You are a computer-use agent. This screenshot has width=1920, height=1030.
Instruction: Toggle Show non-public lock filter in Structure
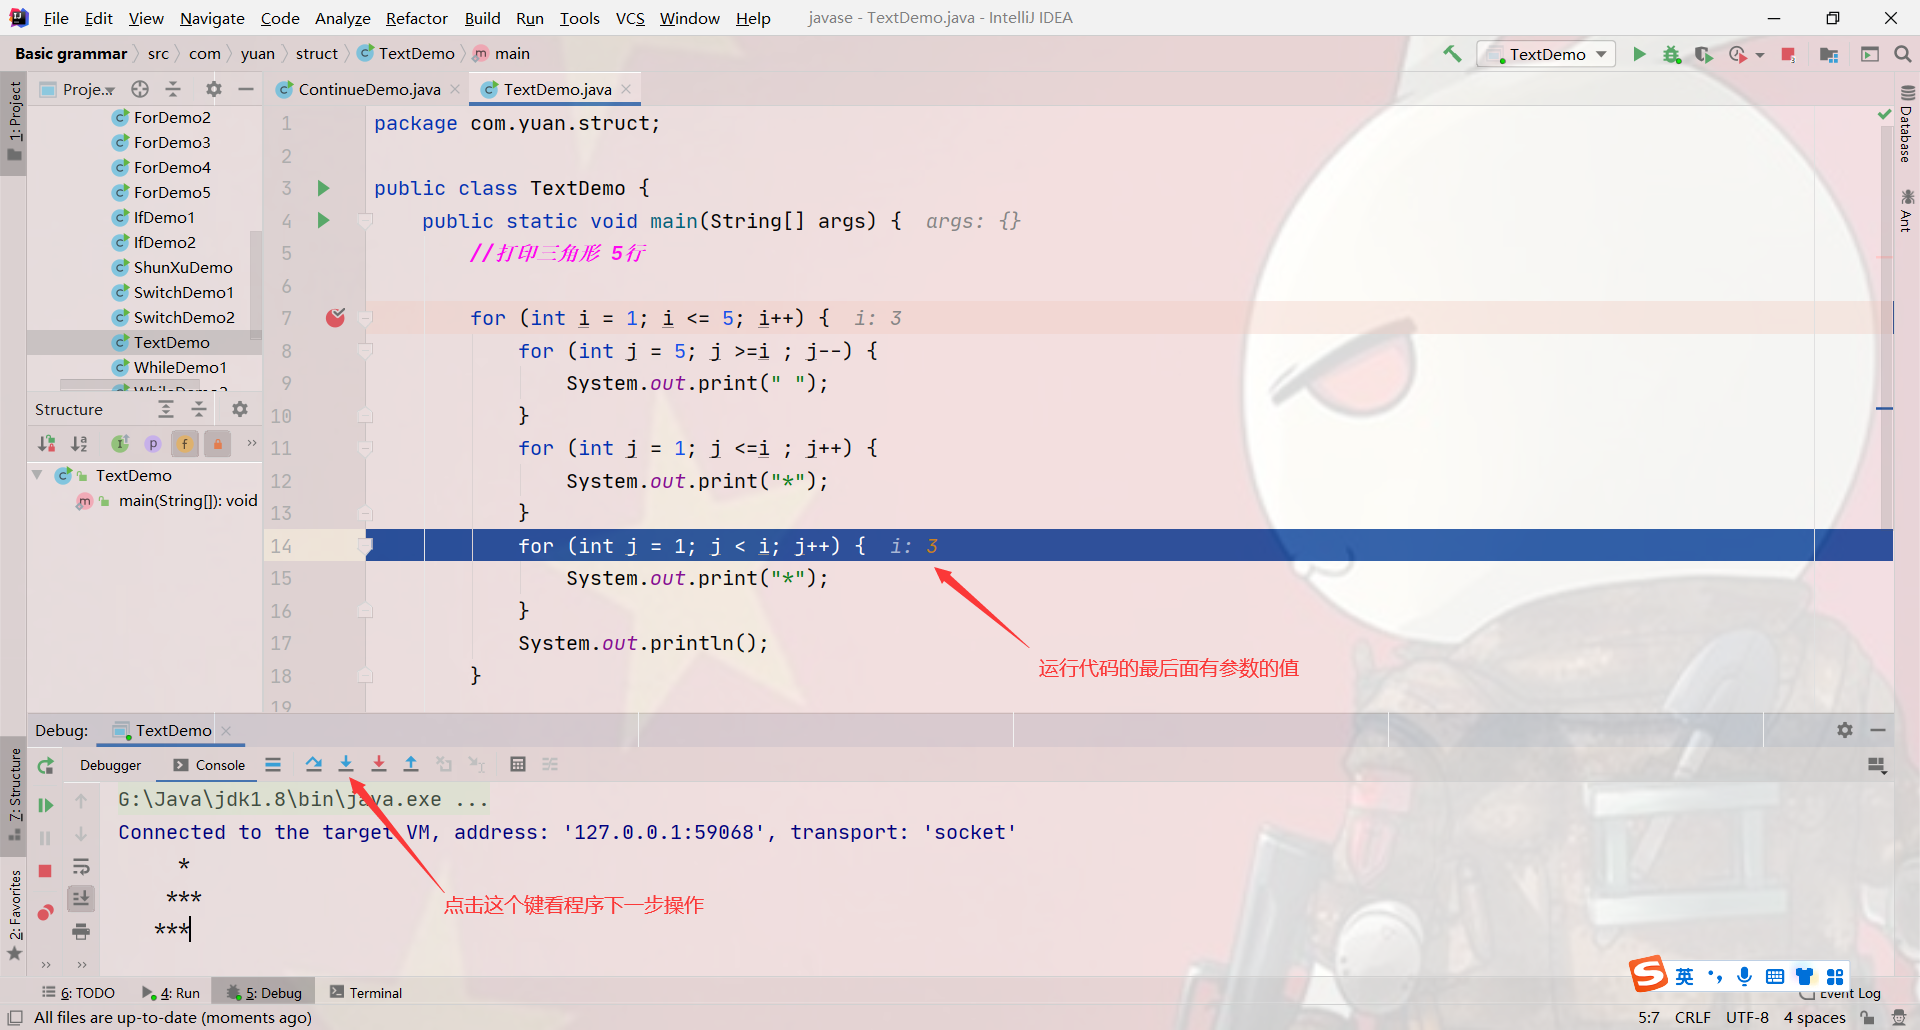(217, 444)
